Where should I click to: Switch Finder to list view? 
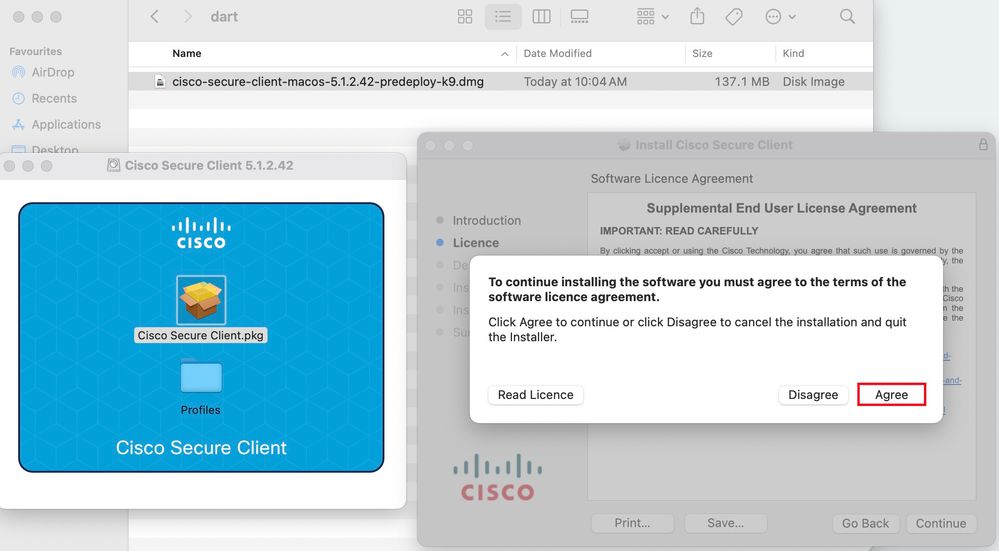[503, 17]
